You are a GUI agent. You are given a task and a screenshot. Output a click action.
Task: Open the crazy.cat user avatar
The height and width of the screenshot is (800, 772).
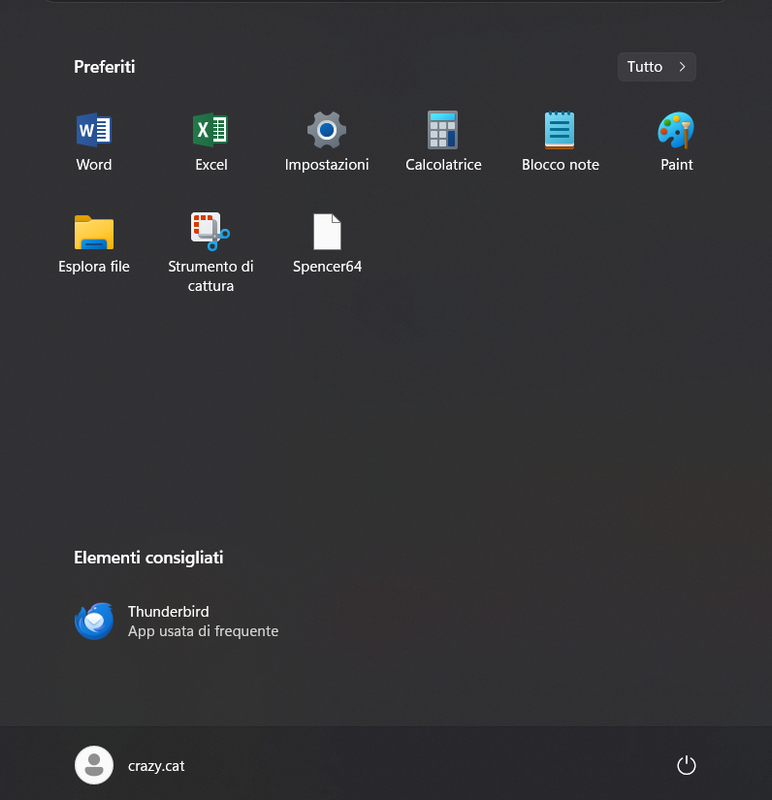tap(94, 765)
